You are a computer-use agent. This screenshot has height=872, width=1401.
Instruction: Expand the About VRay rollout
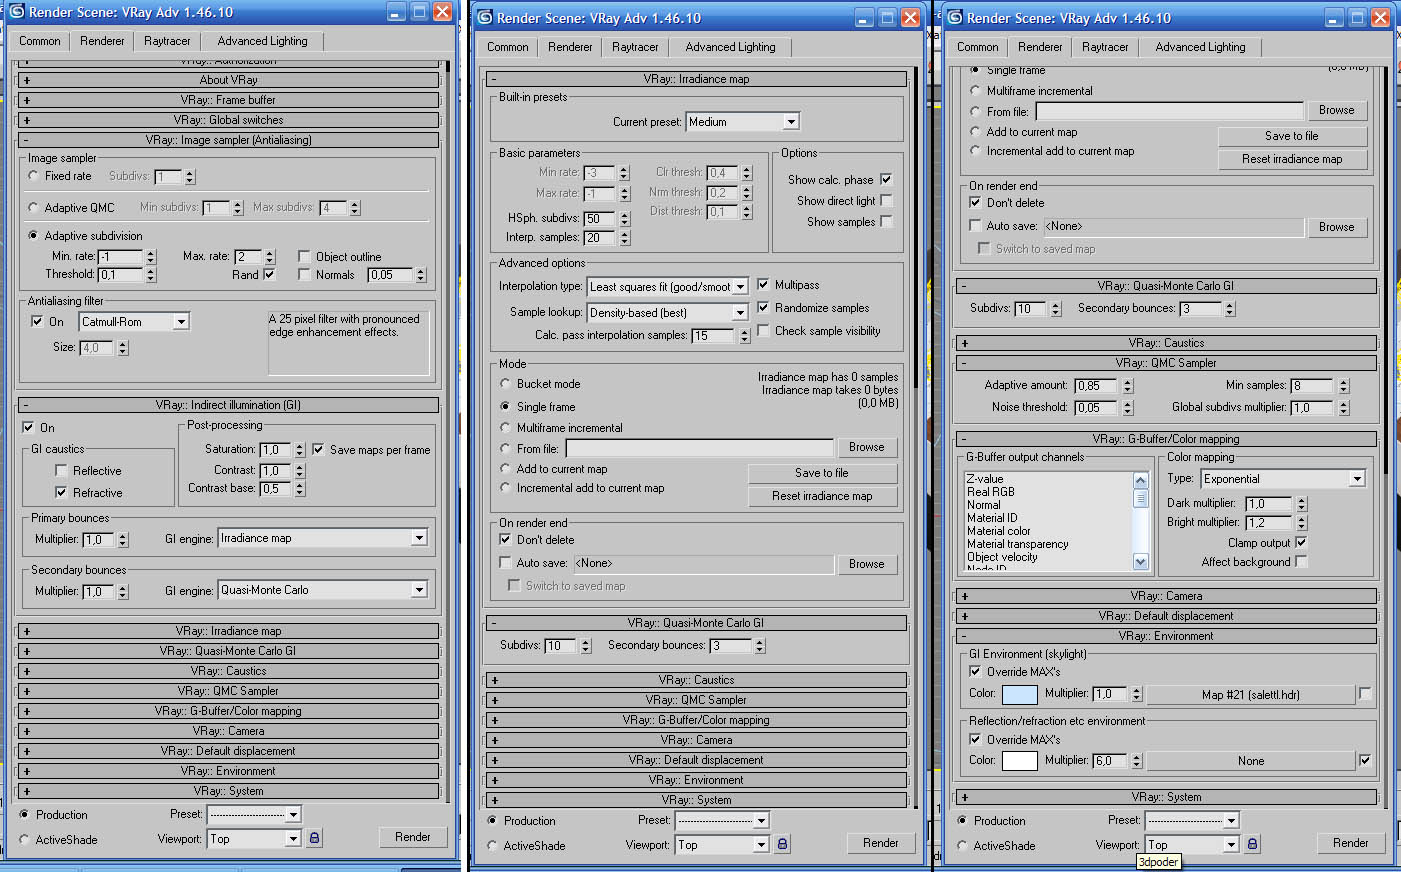228,80
